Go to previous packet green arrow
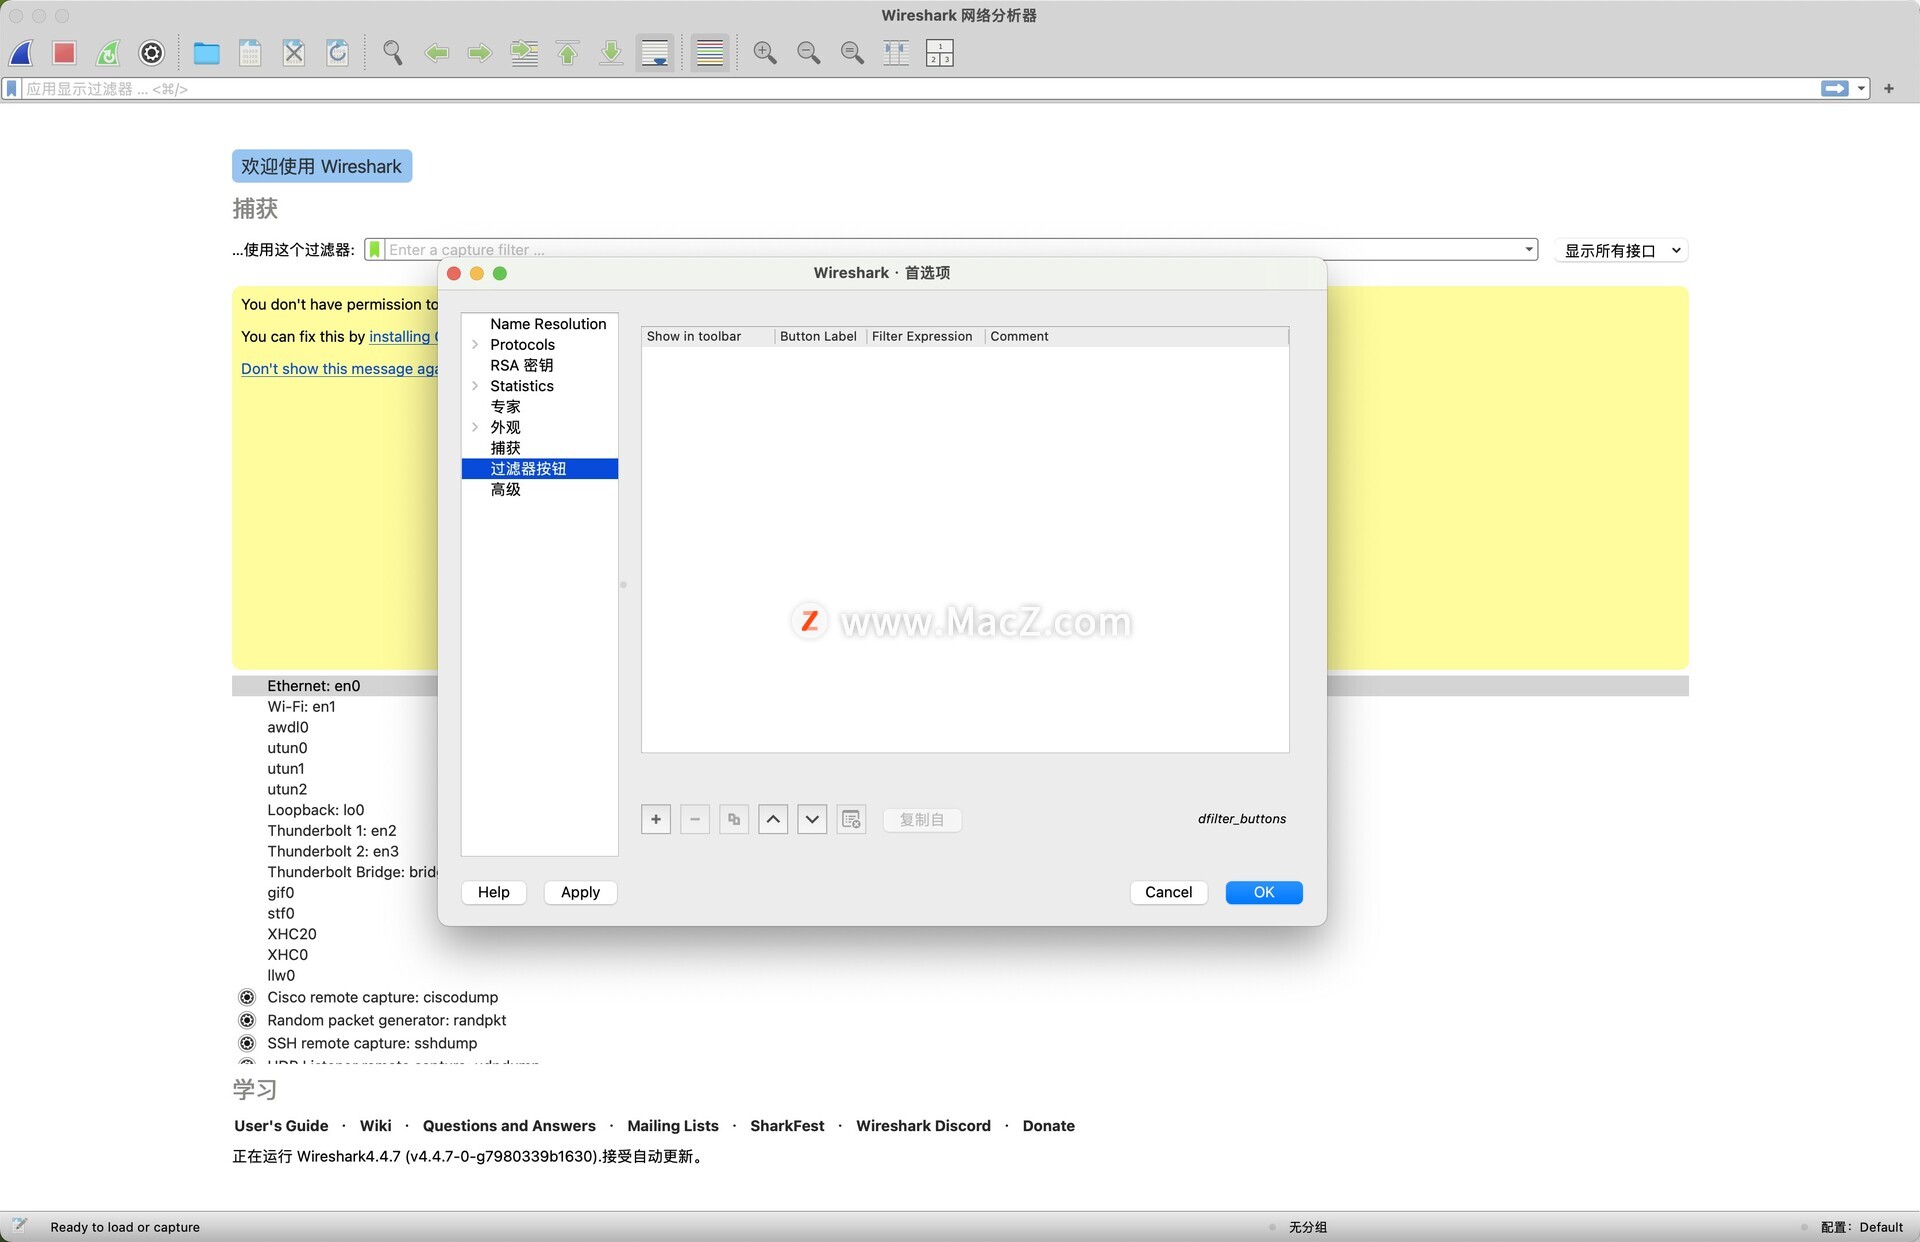1920x1242 pixels. coord(437,53)
